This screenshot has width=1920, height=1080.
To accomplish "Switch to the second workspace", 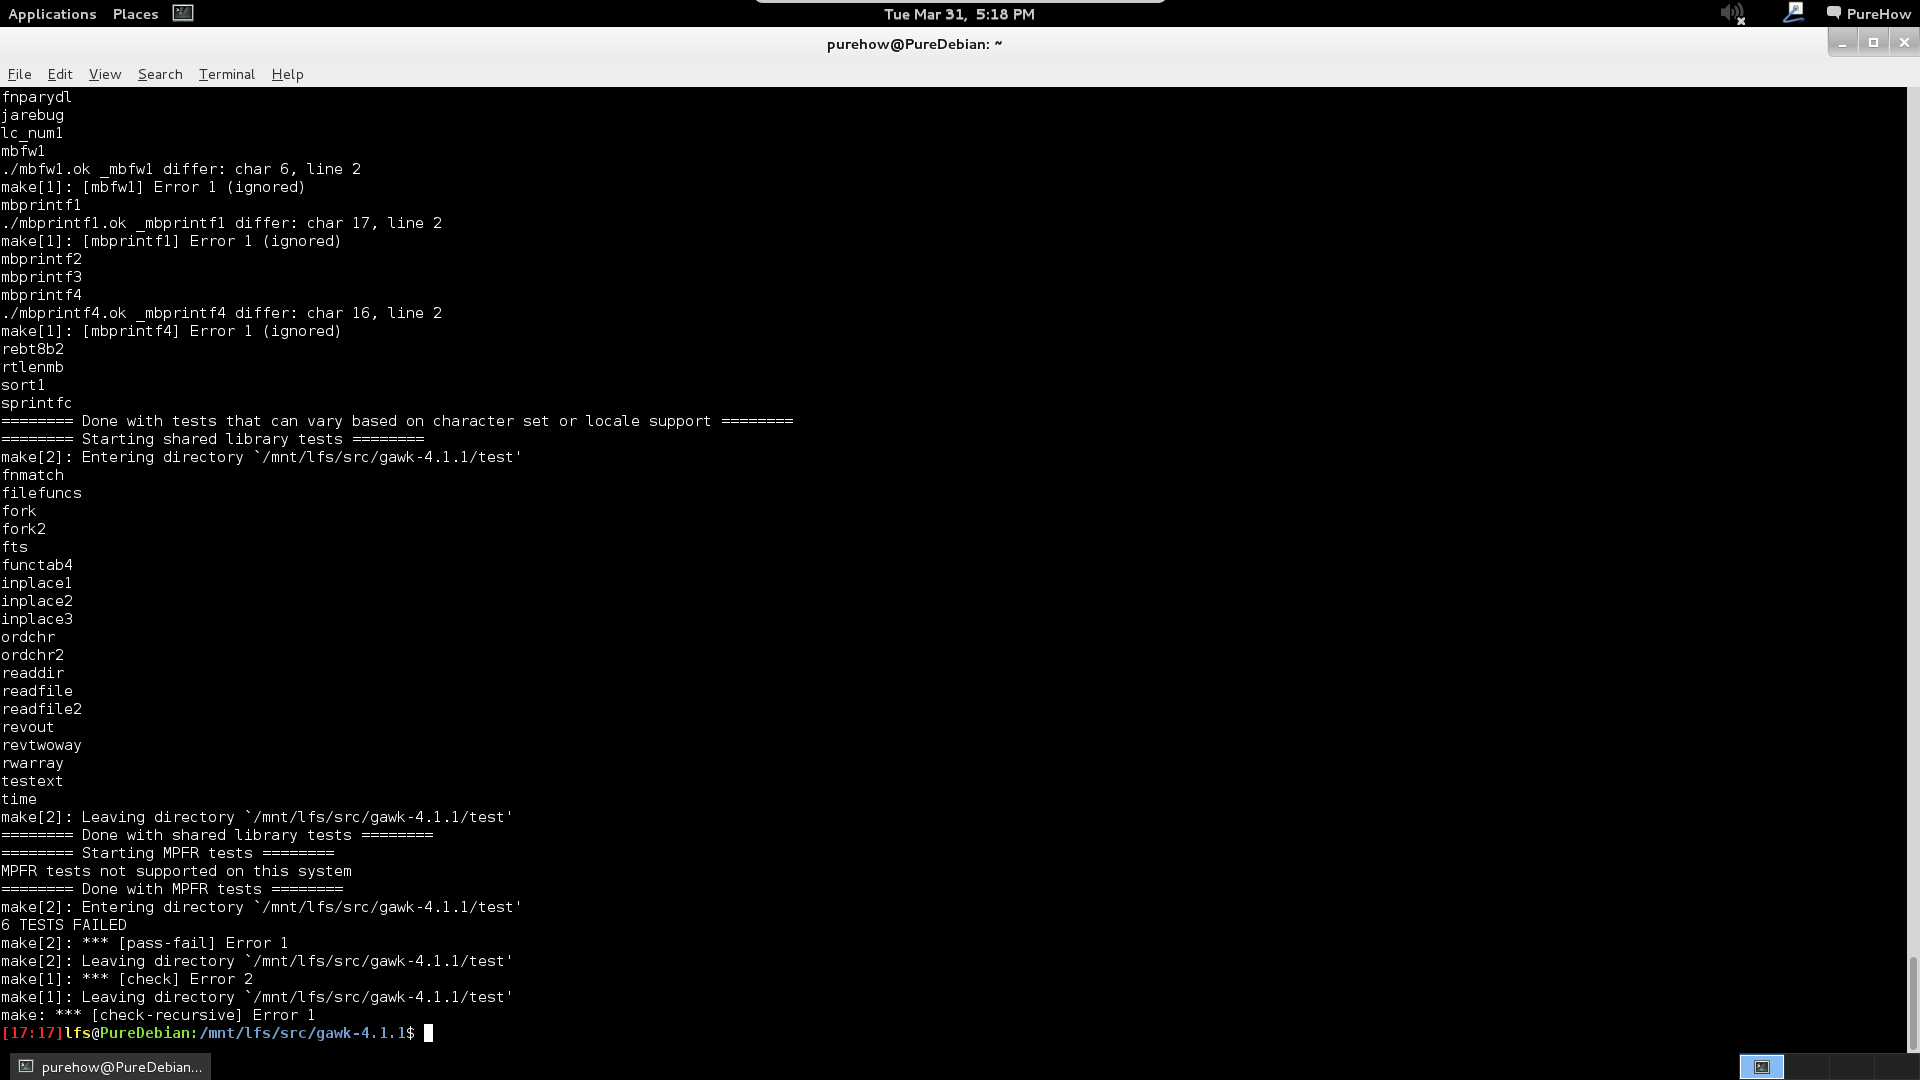I will (x=1806, y=1067).
